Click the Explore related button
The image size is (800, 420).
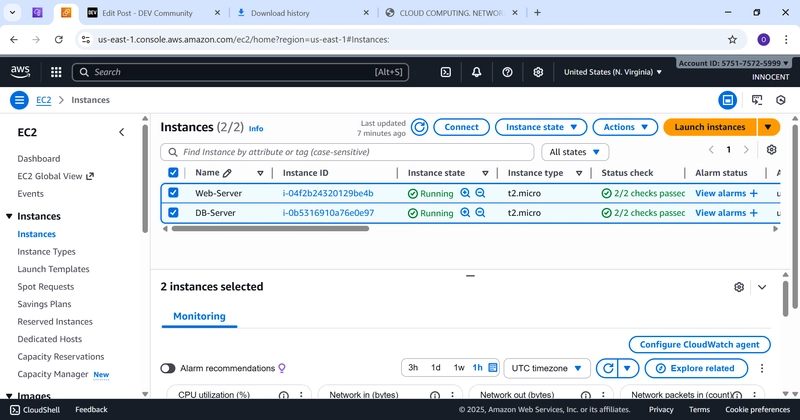(x=696, y=368)
